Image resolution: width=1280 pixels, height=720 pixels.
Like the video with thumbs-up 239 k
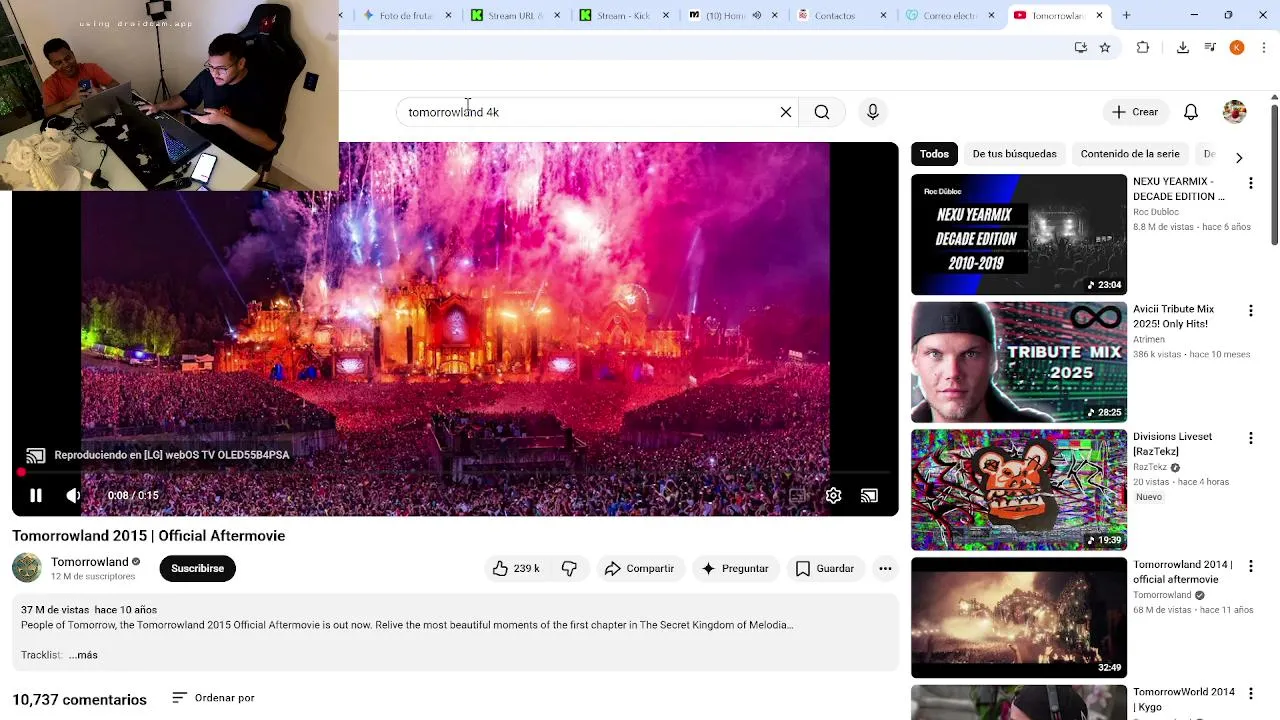point(516,568)
